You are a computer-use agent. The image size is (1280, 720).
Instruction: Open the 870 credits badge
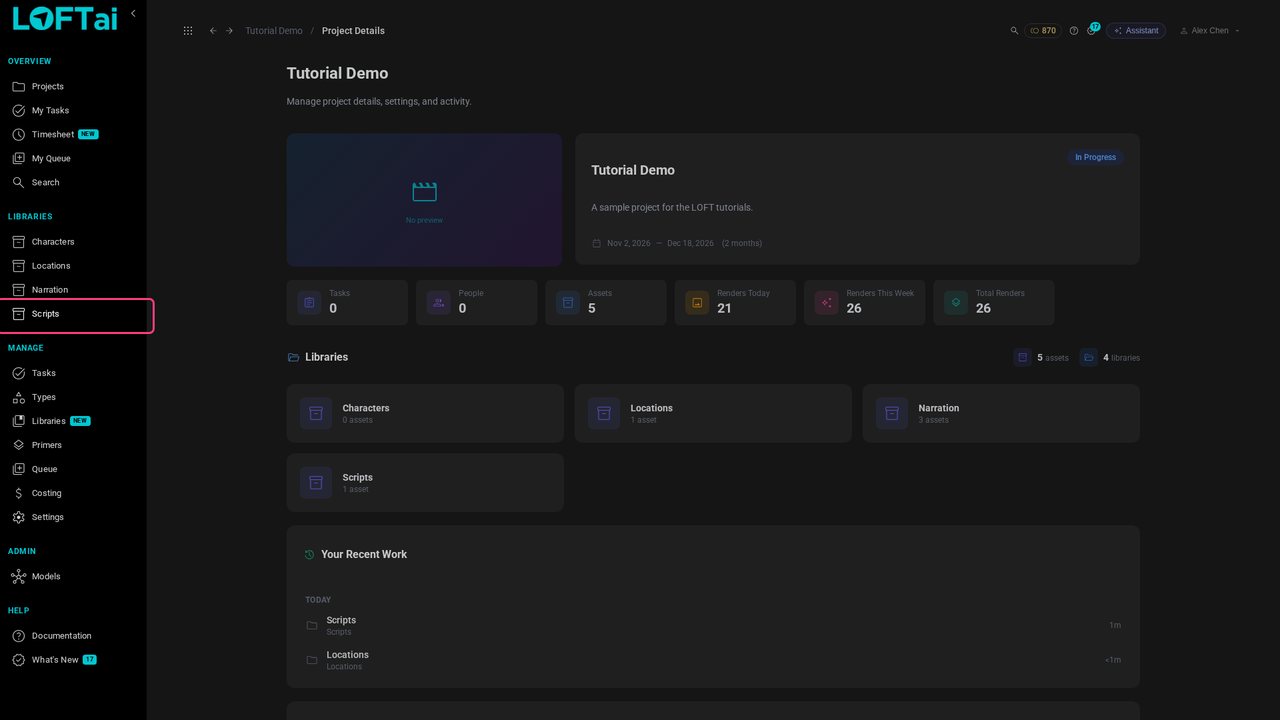(1042, 31)
